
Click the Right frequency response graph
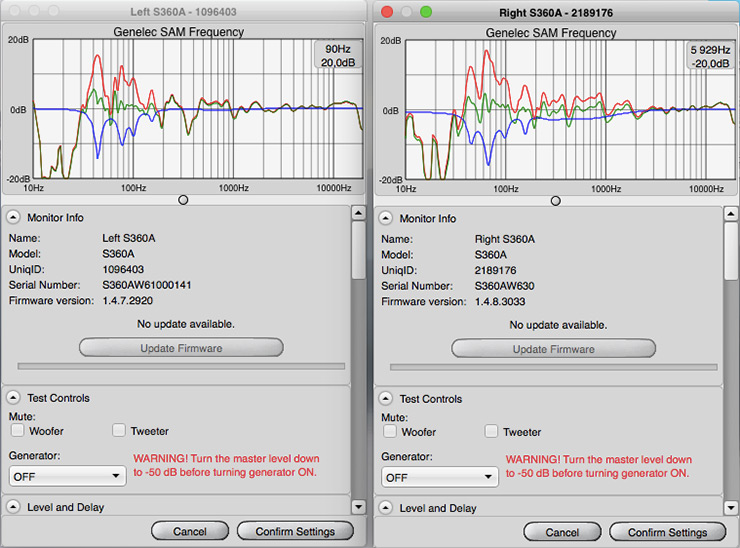(x=570, y=110)
